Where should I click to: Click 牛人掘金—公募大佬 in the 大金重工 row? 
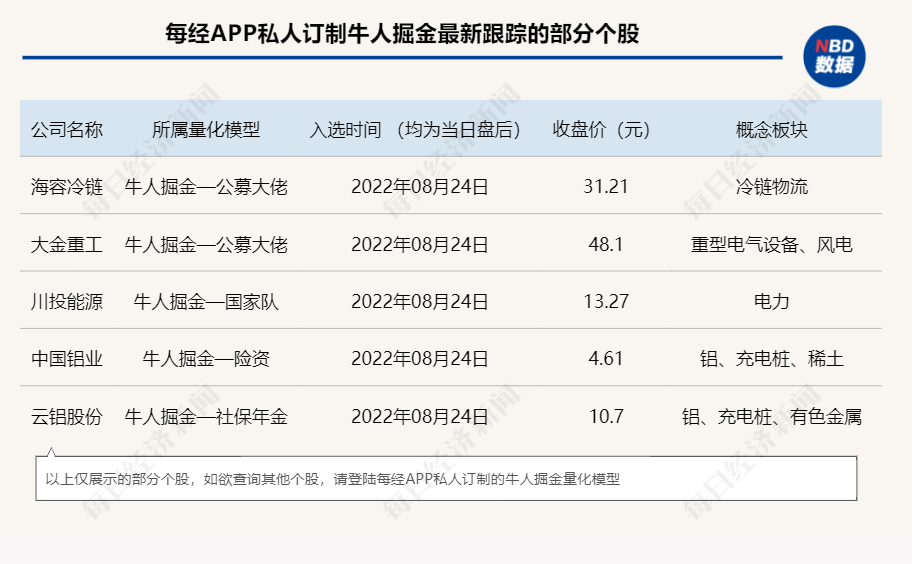206,244
